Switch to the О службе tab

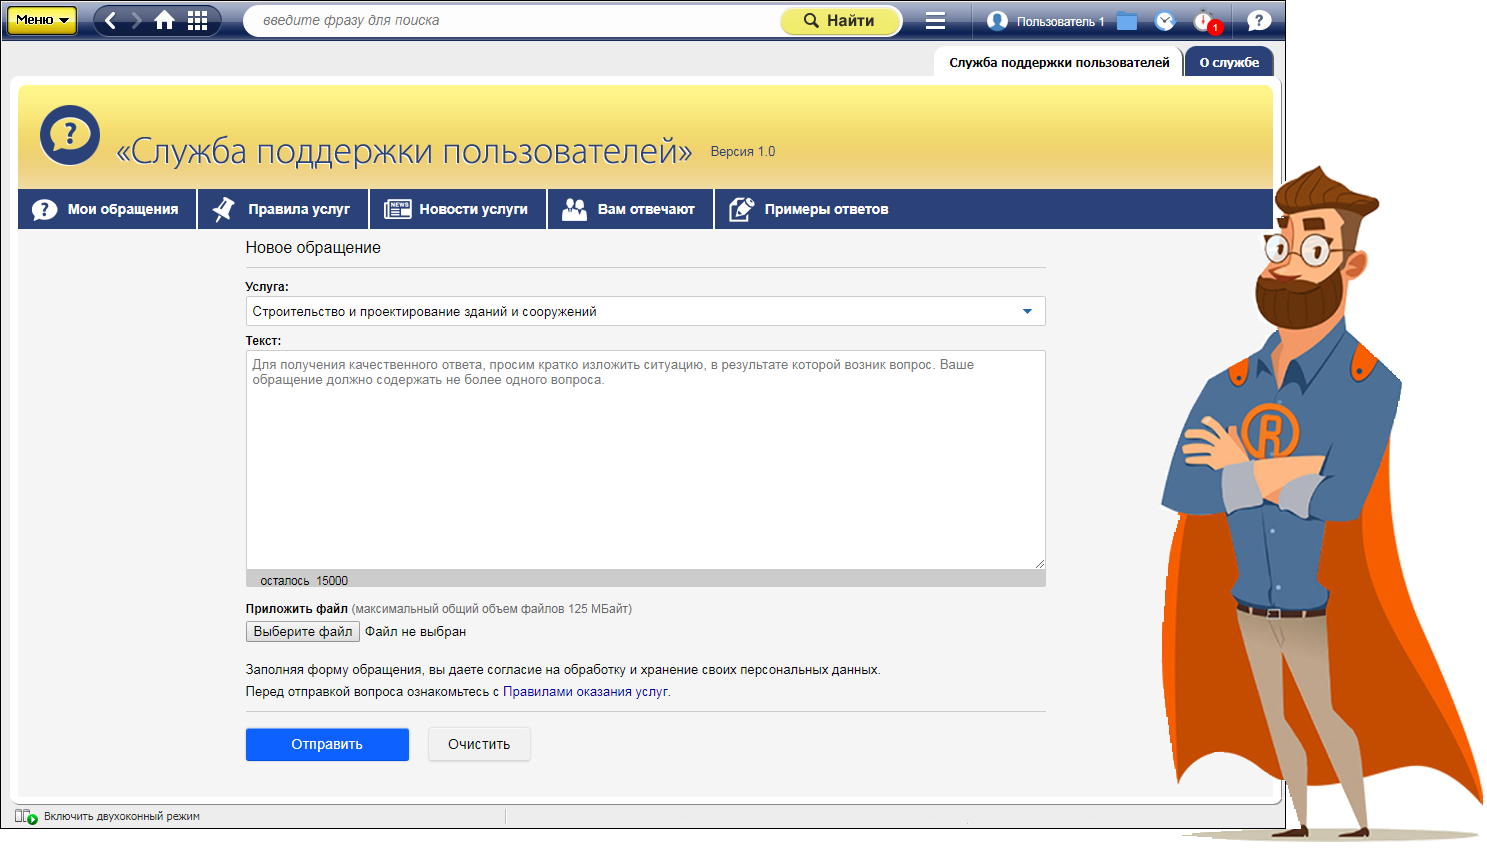pyautogui.click(x=1229, y=62)
